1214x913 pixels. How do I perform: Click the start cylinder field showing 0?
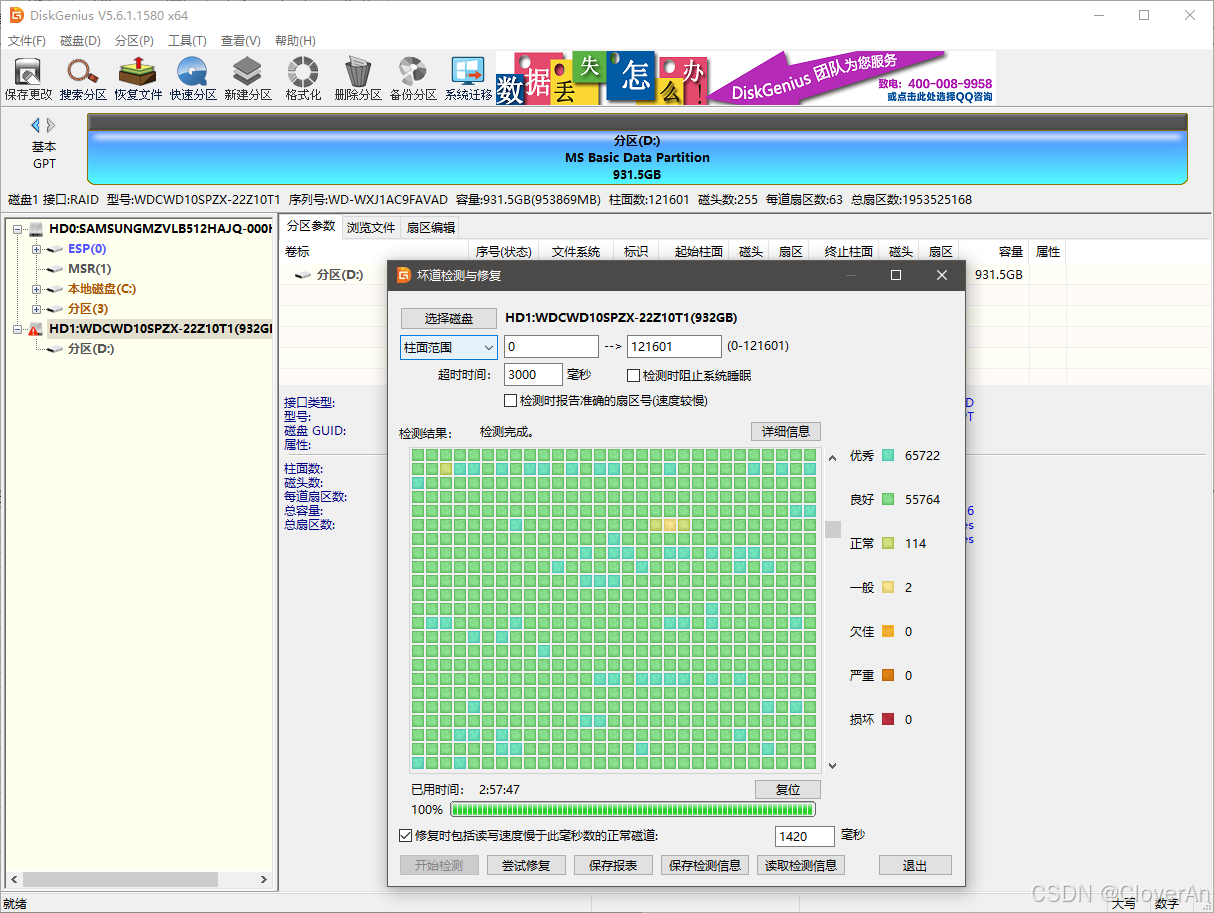[551, 347]
